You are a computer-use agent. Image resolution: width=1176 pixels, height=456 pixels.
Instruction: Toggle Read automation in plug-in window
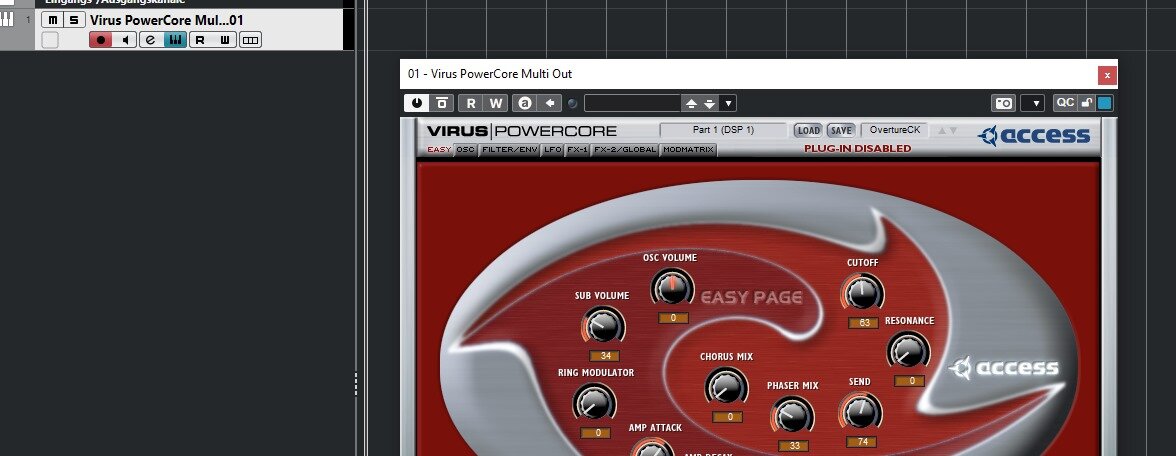point(470,103)
